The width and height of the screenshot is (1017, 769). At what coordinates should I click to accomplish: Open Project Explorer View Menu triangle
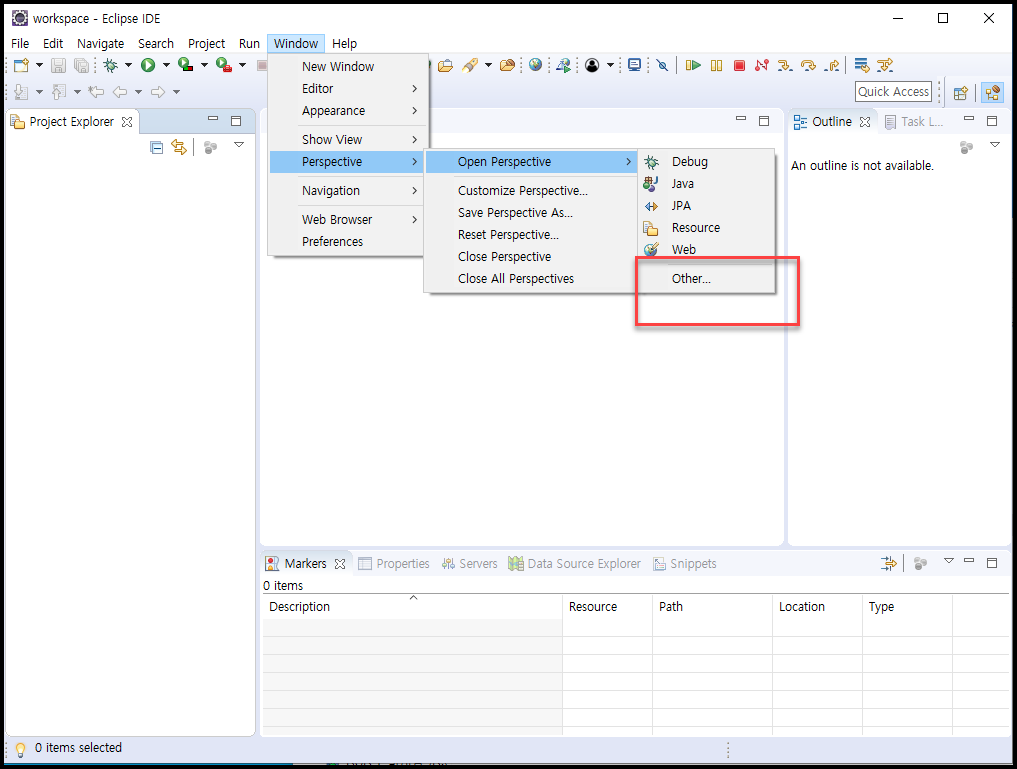pos(239,145)
